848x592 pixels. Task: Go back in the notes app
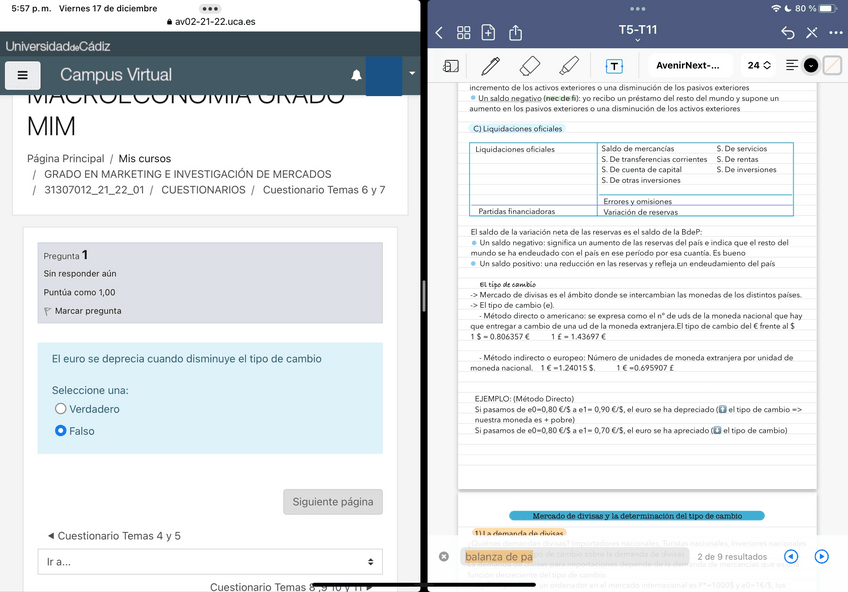[x=439, y=33]
